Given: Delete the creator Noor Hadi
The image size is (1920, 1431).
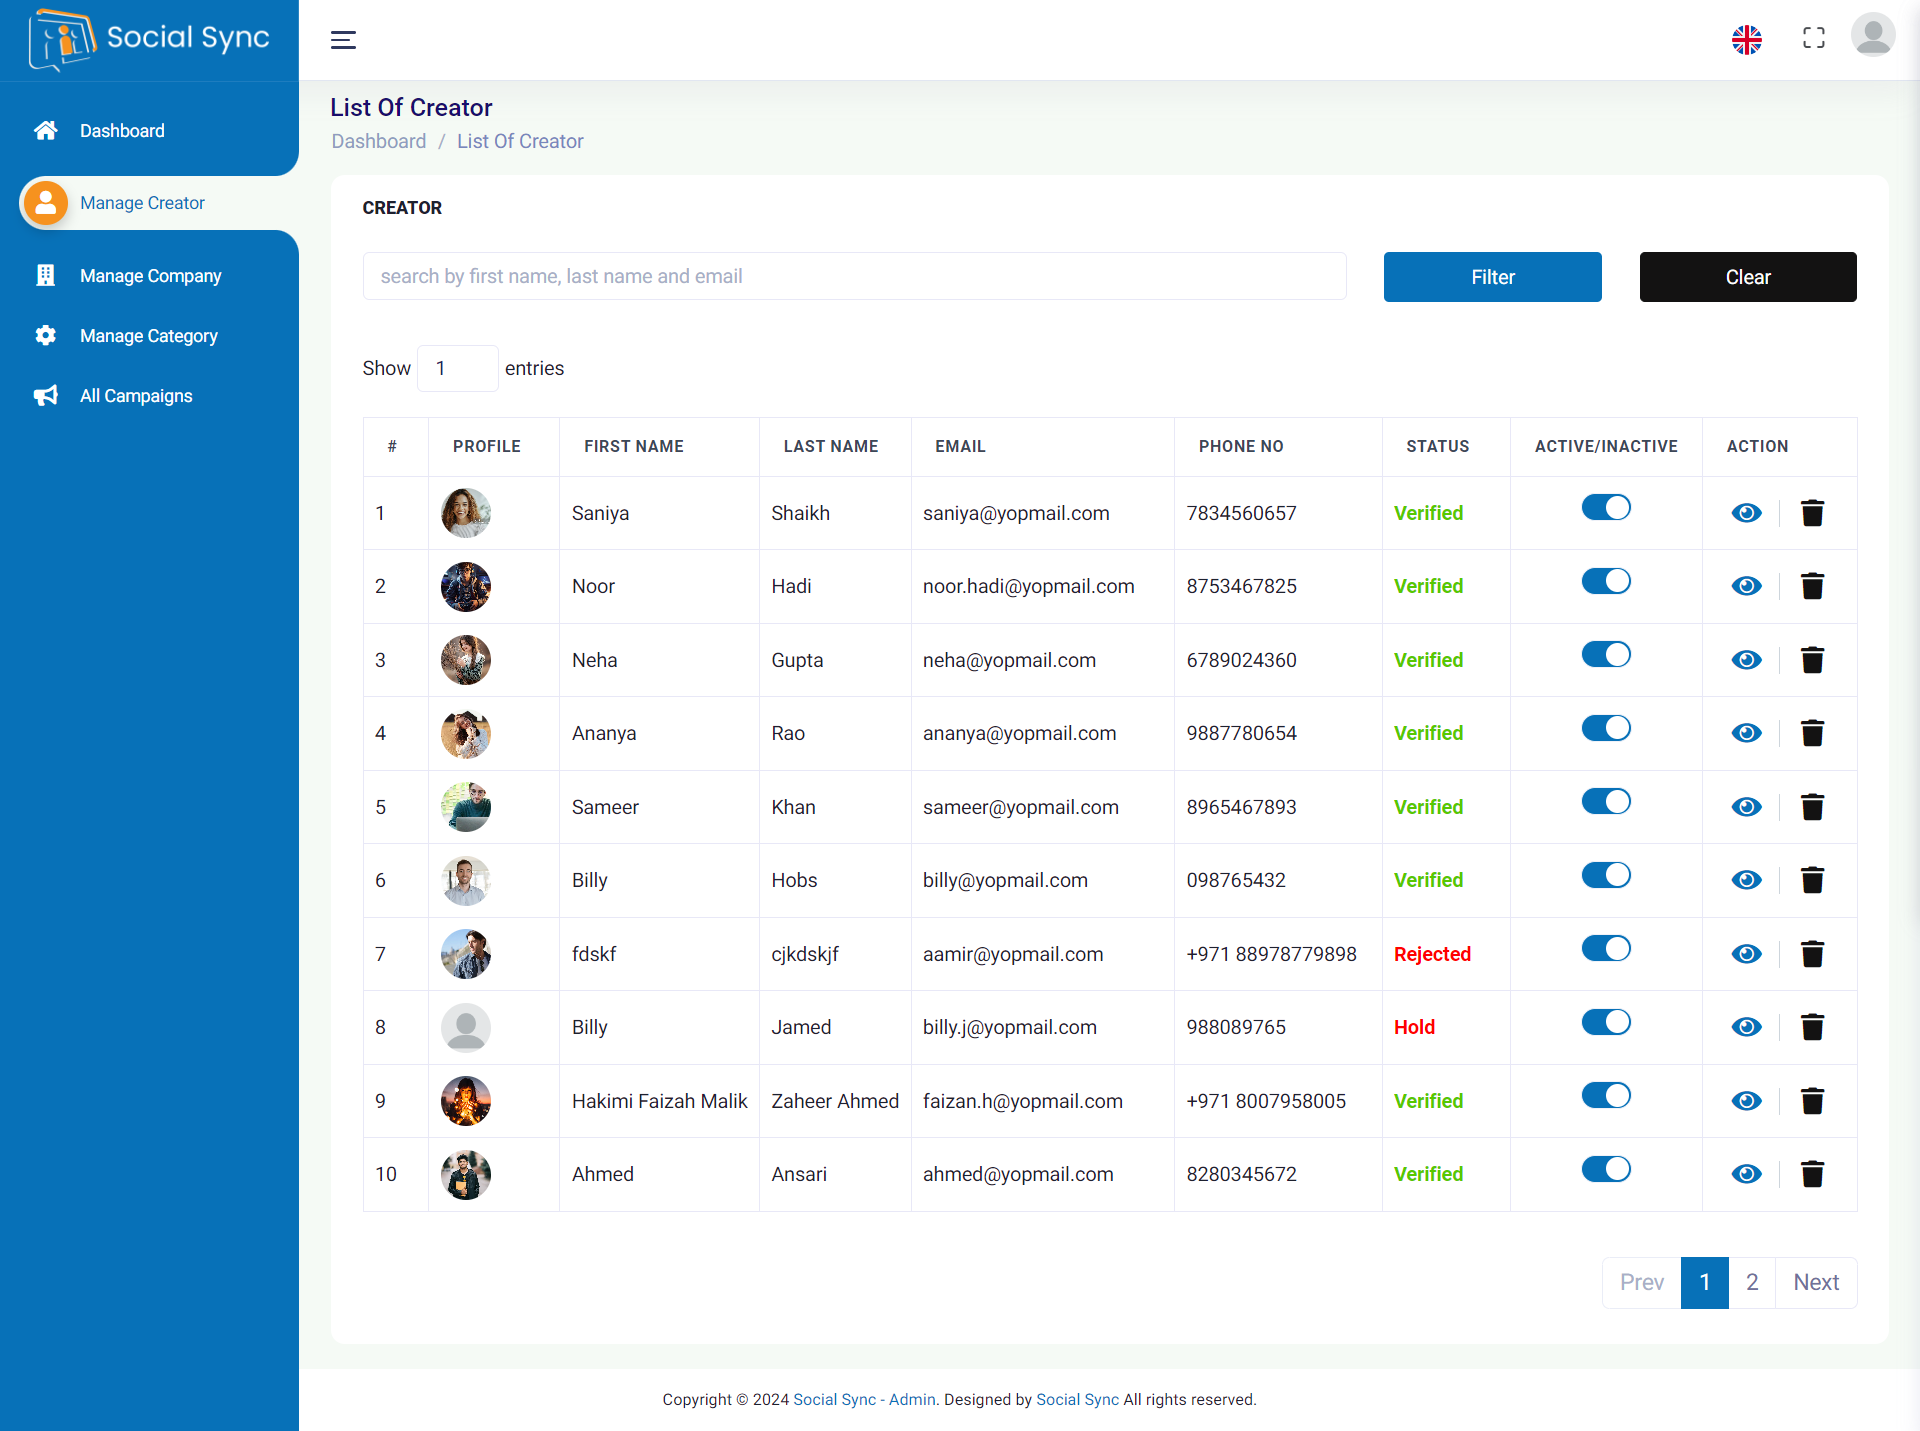Looking at the screenshot, I should [x=1813, y=586].
